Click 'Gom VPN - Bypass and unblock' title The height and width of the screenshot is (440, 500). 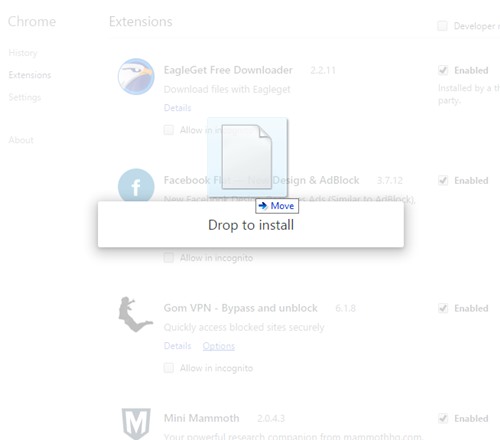240,308
